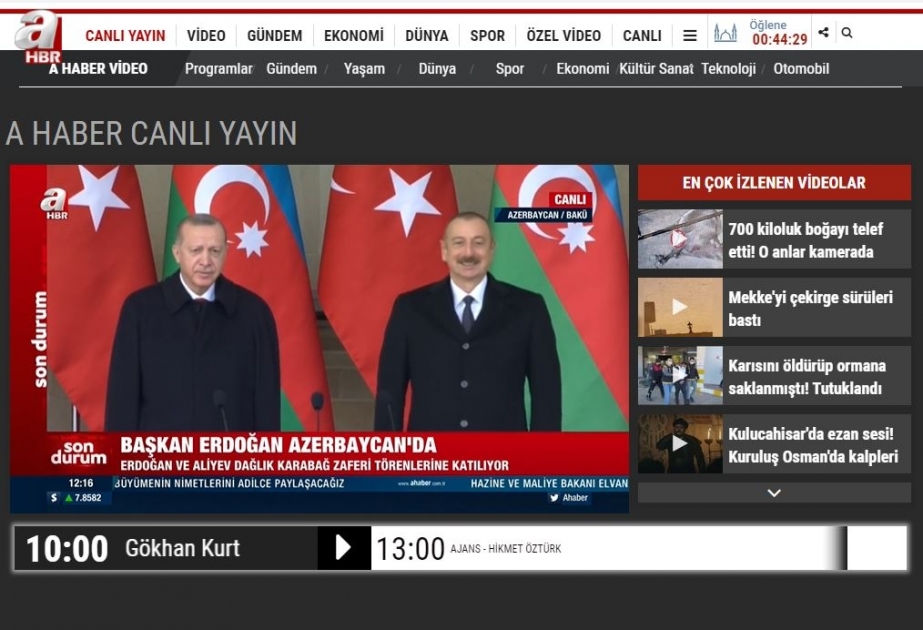Open the hamburger menu icon

690,36
